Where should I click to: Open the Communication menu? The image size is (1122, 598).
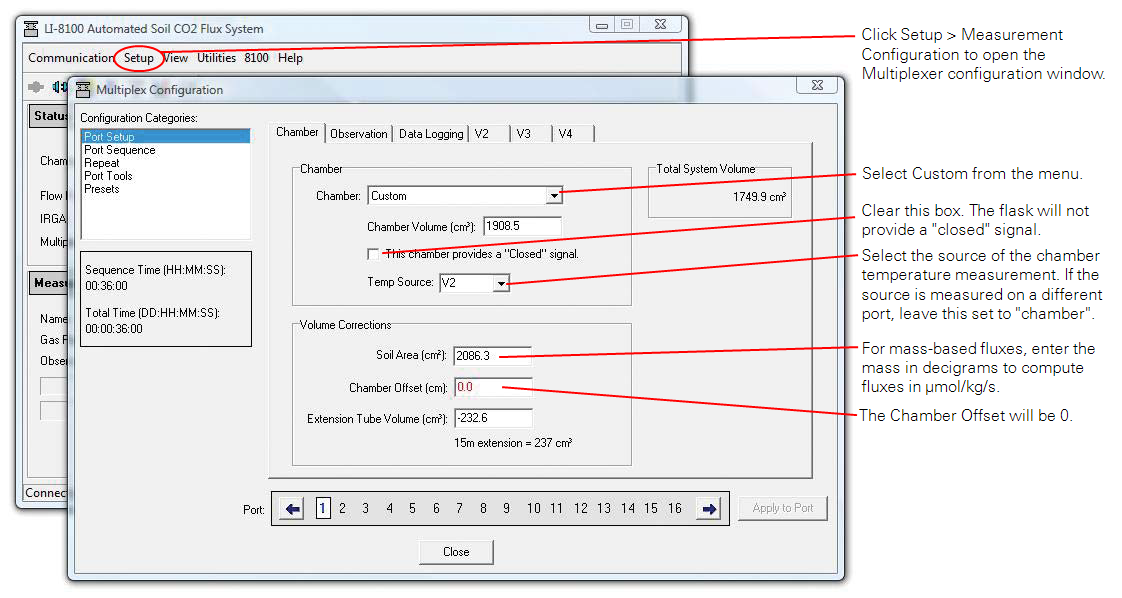[x=70, y=58]
